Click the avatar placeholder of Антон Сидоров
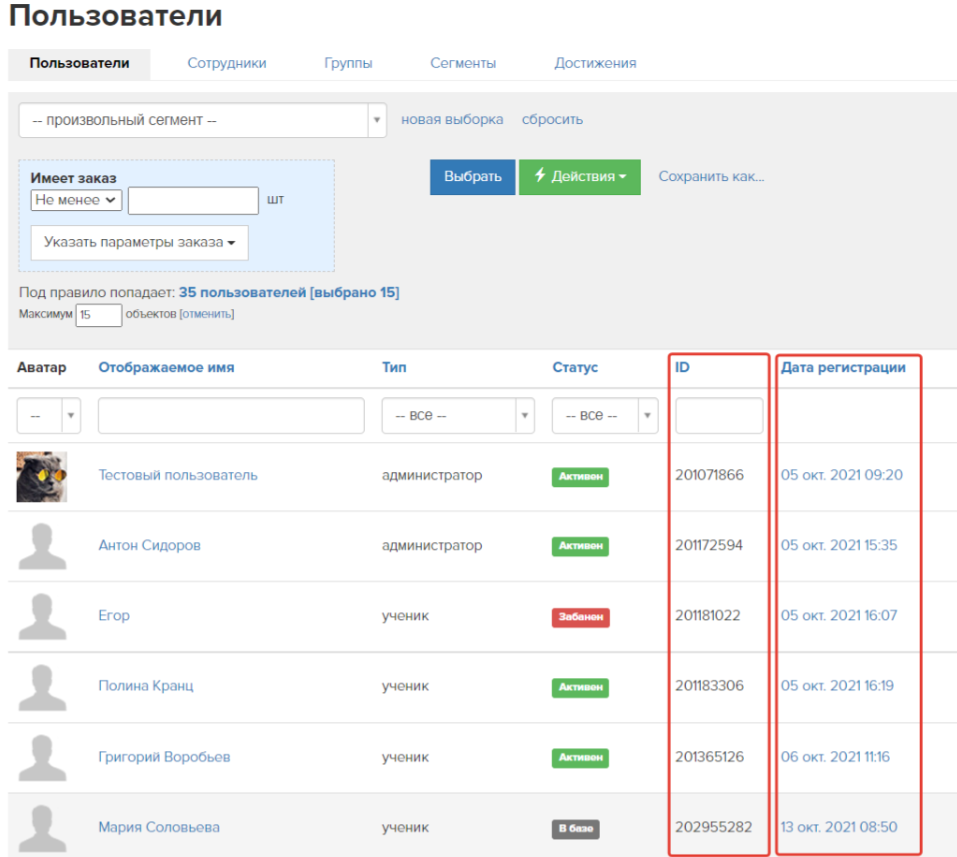 (x=42, y=546)
